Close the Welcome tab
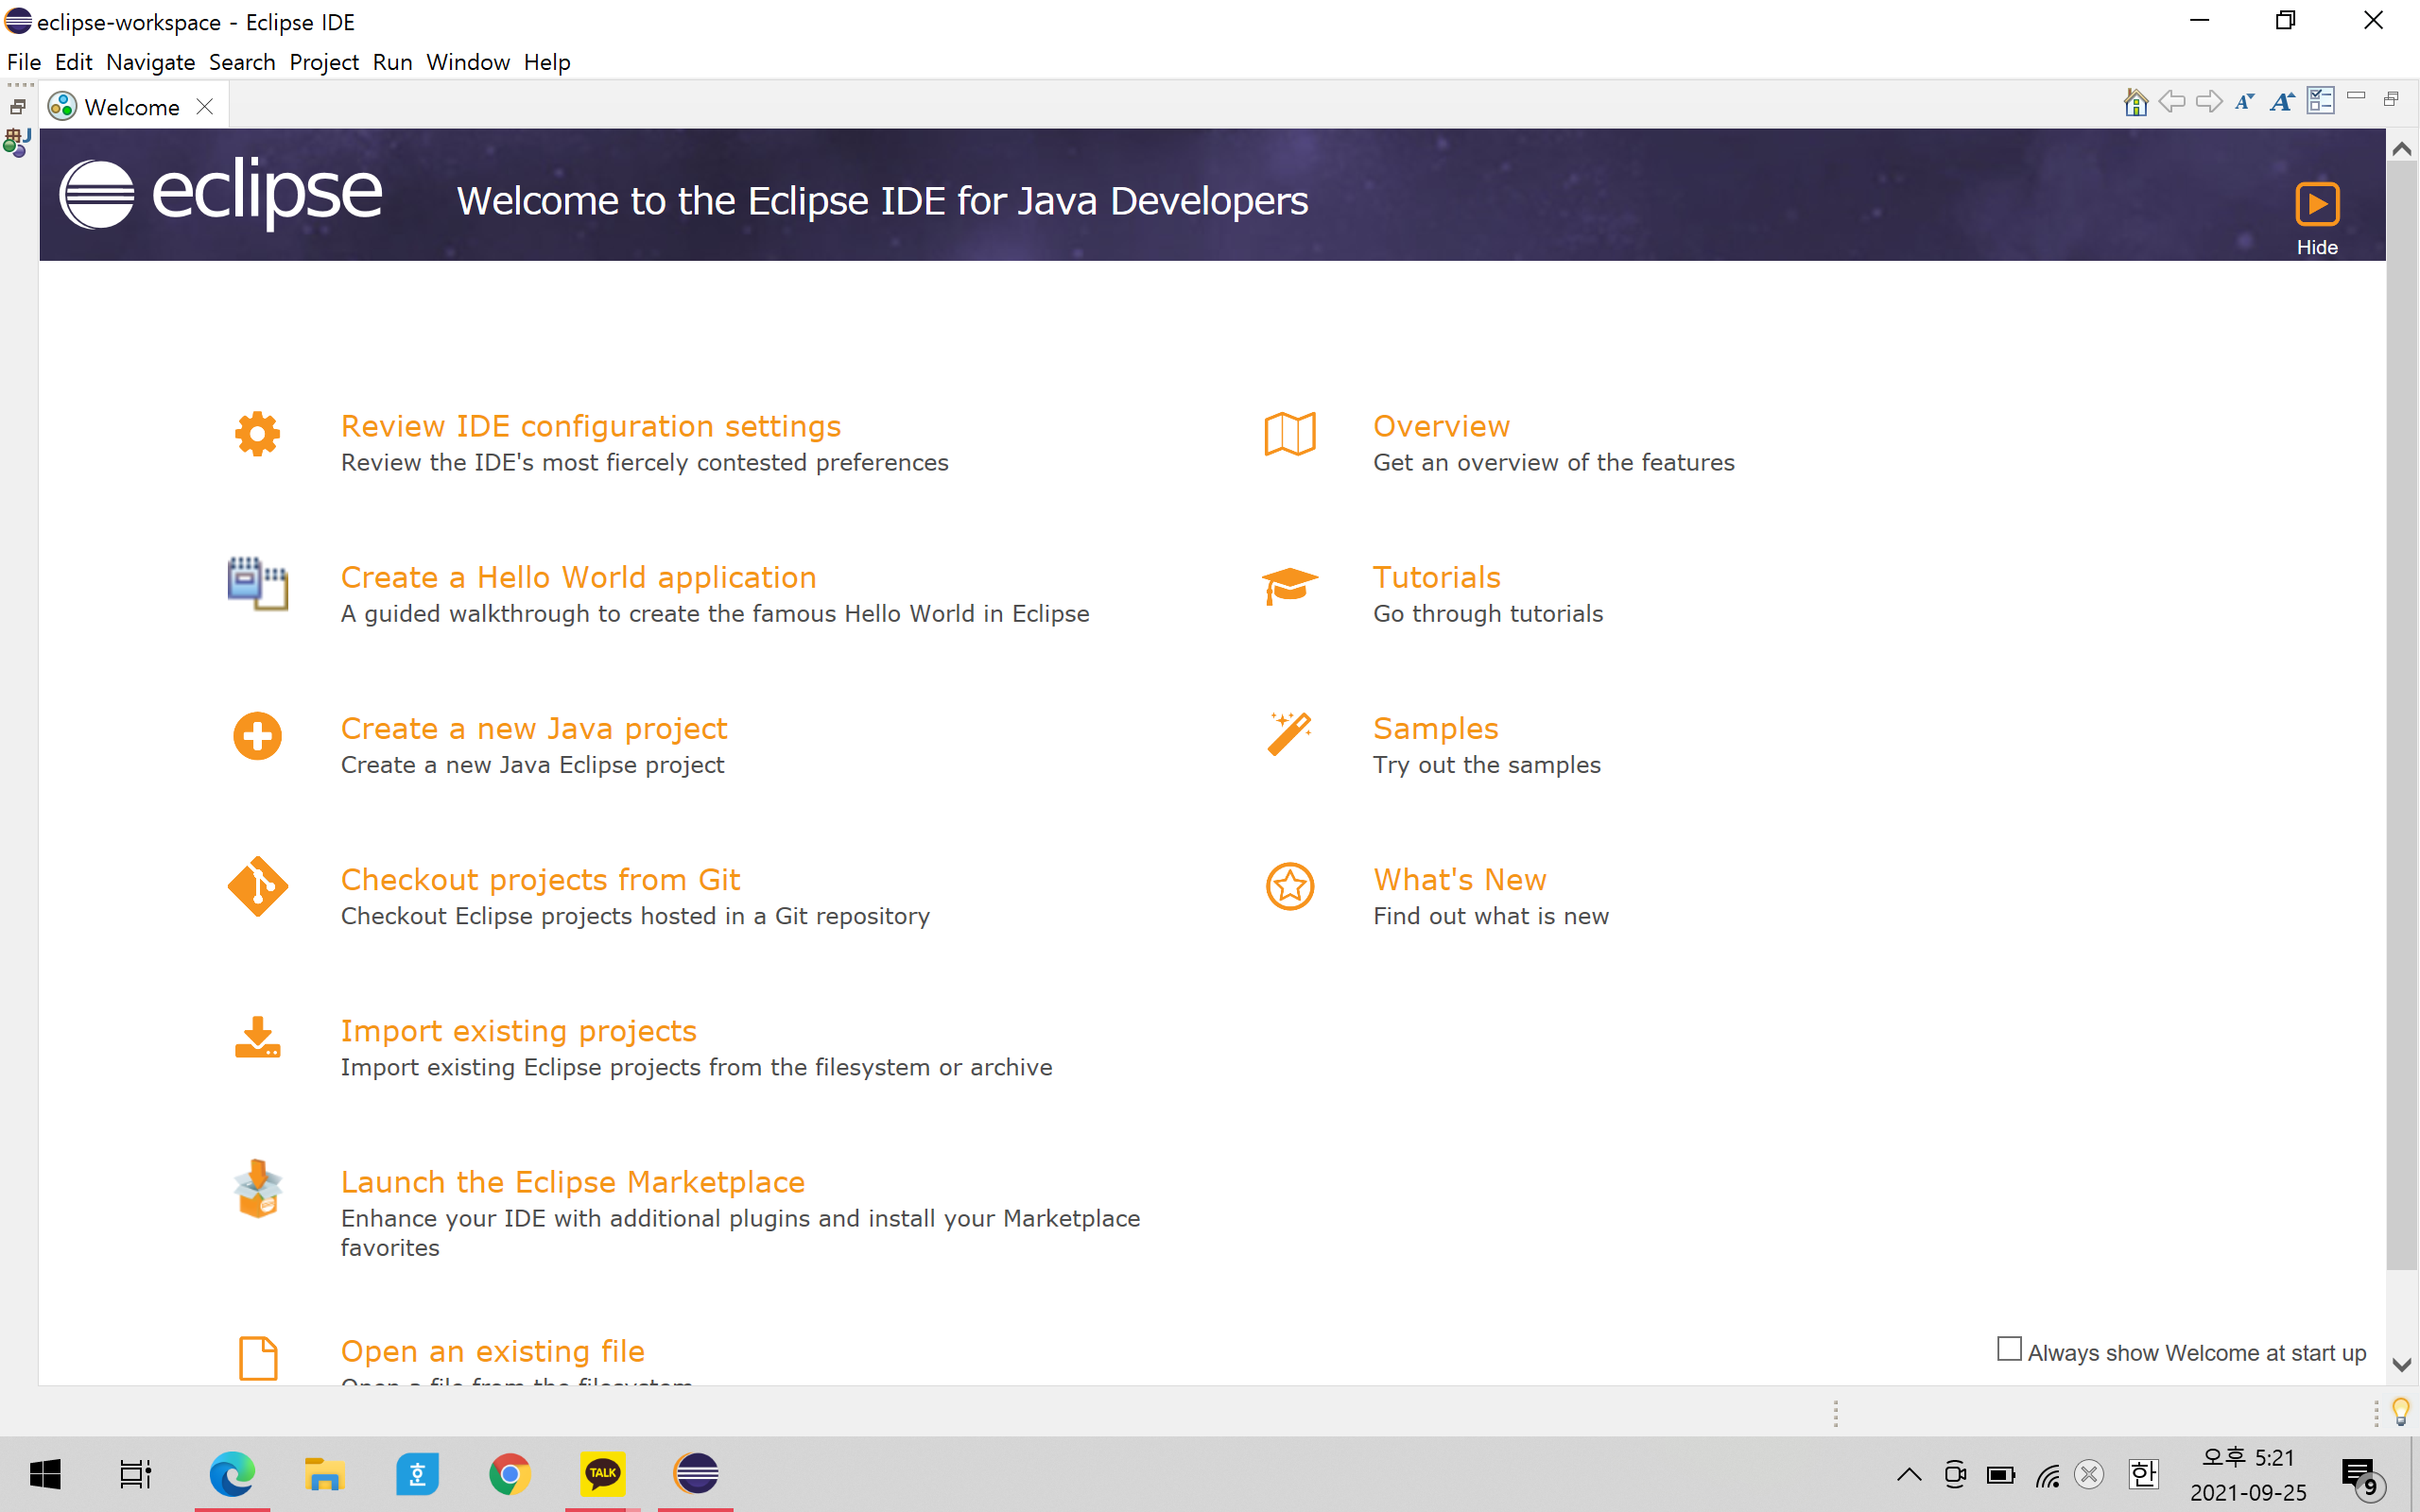The width and height of the screenshot is (2420, 1512). [x=205, y=106]
